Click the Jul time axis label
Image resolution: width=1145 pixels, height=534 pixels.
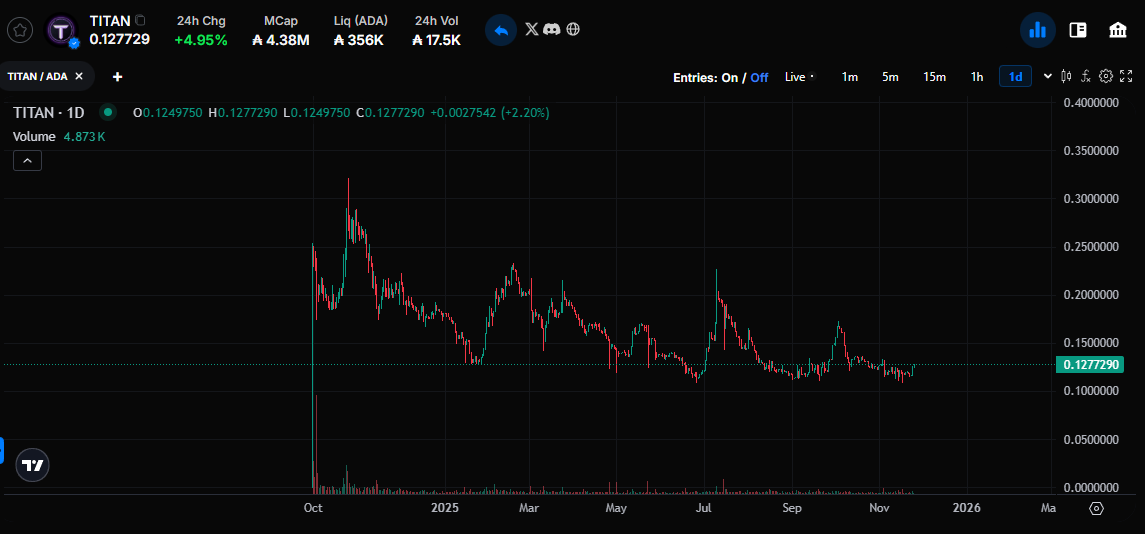pyautogui.click(x=704, y=508)
